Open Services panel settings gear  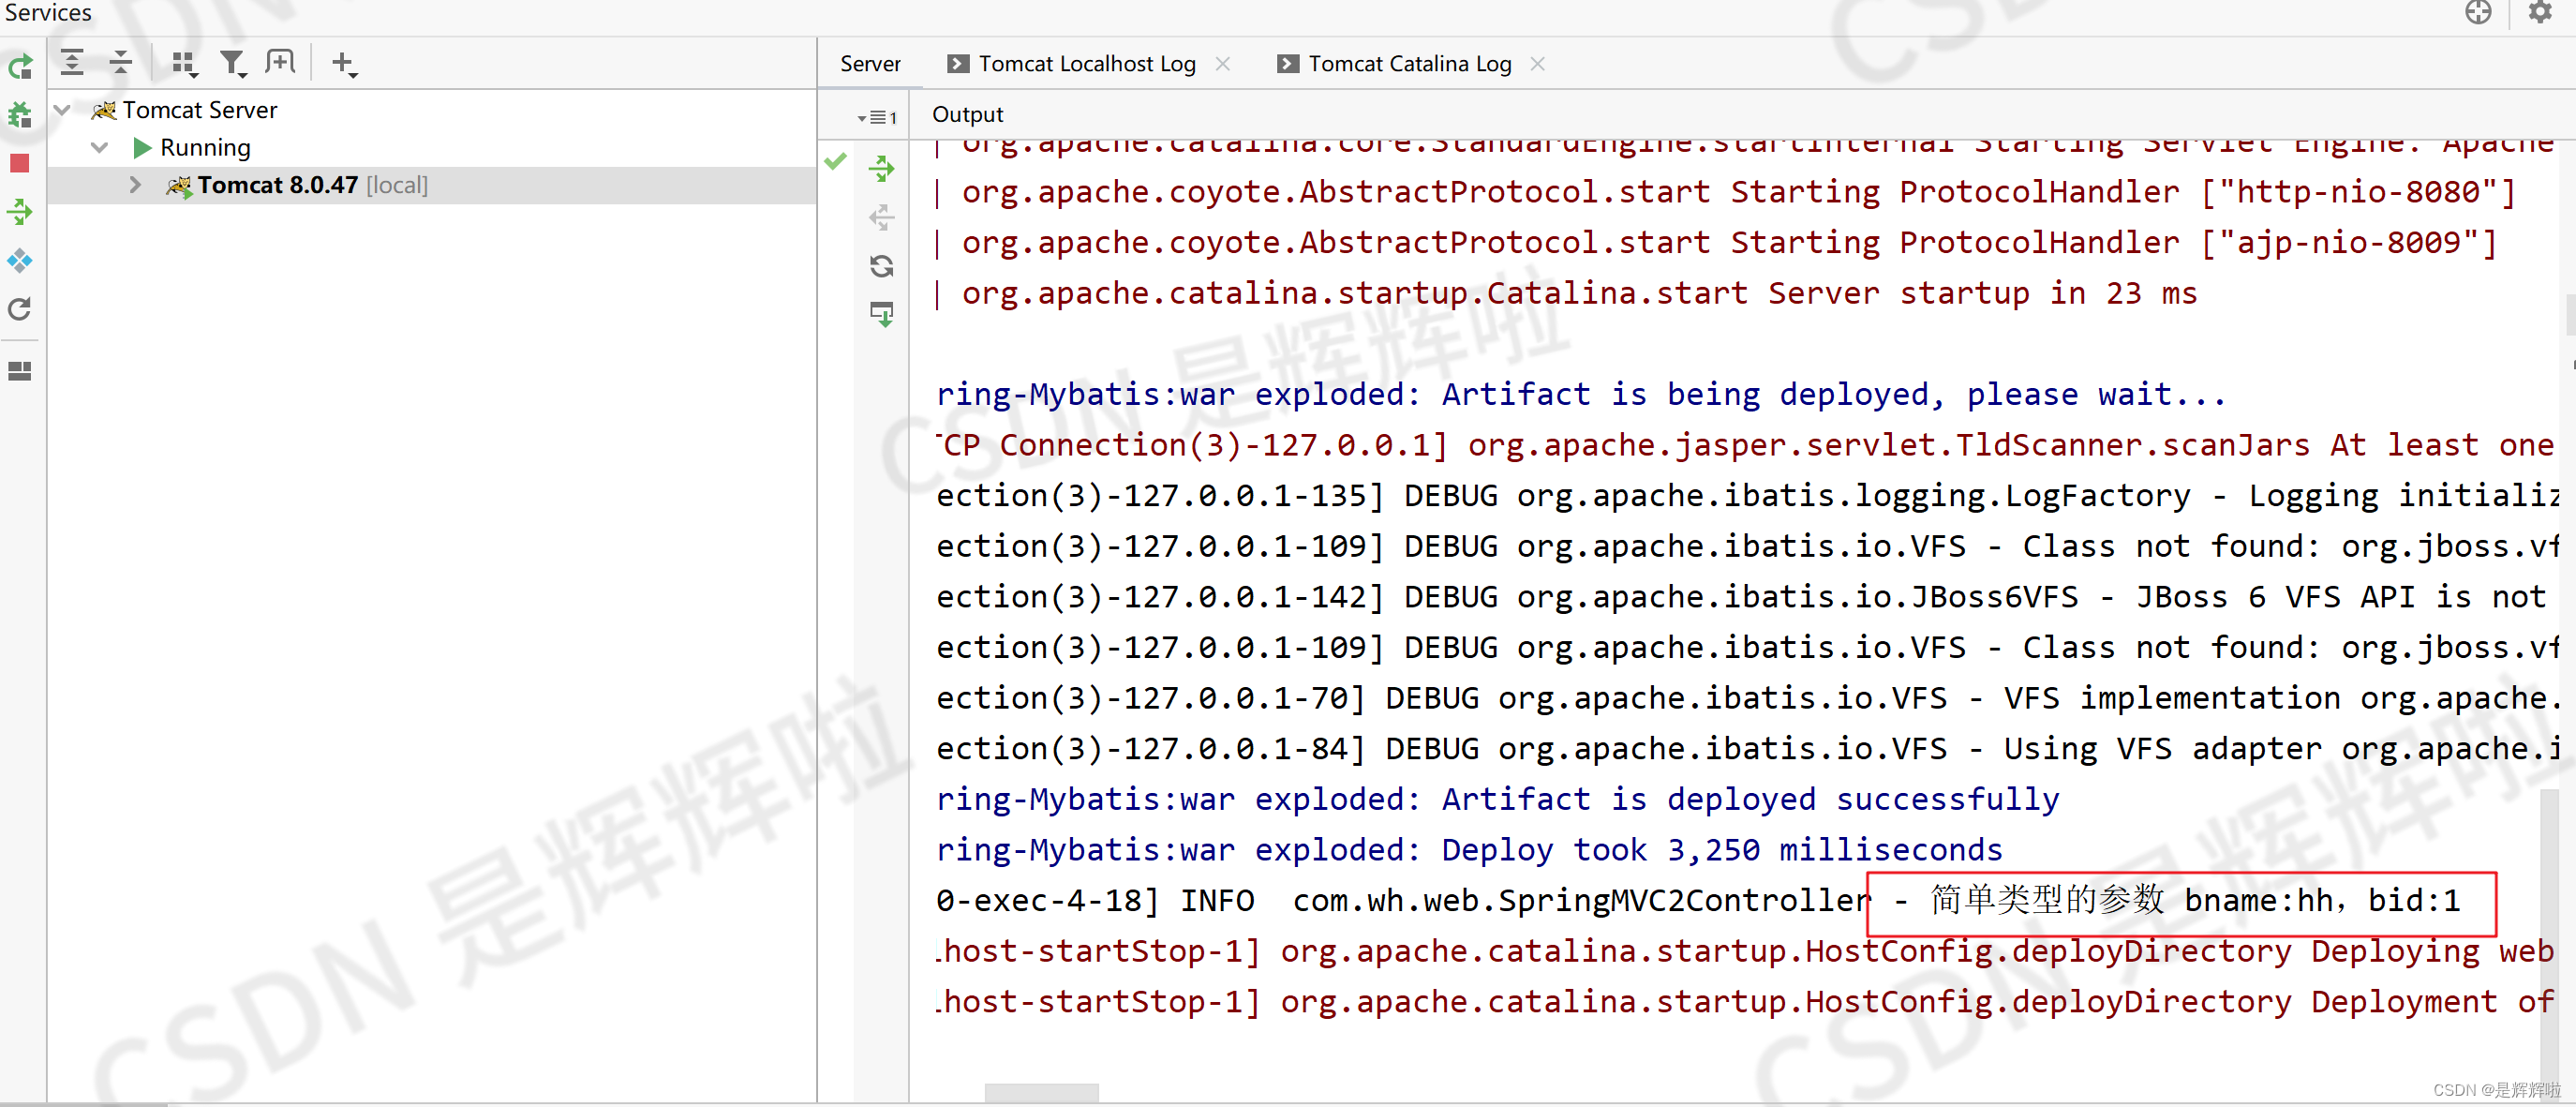click(2539, 13)
